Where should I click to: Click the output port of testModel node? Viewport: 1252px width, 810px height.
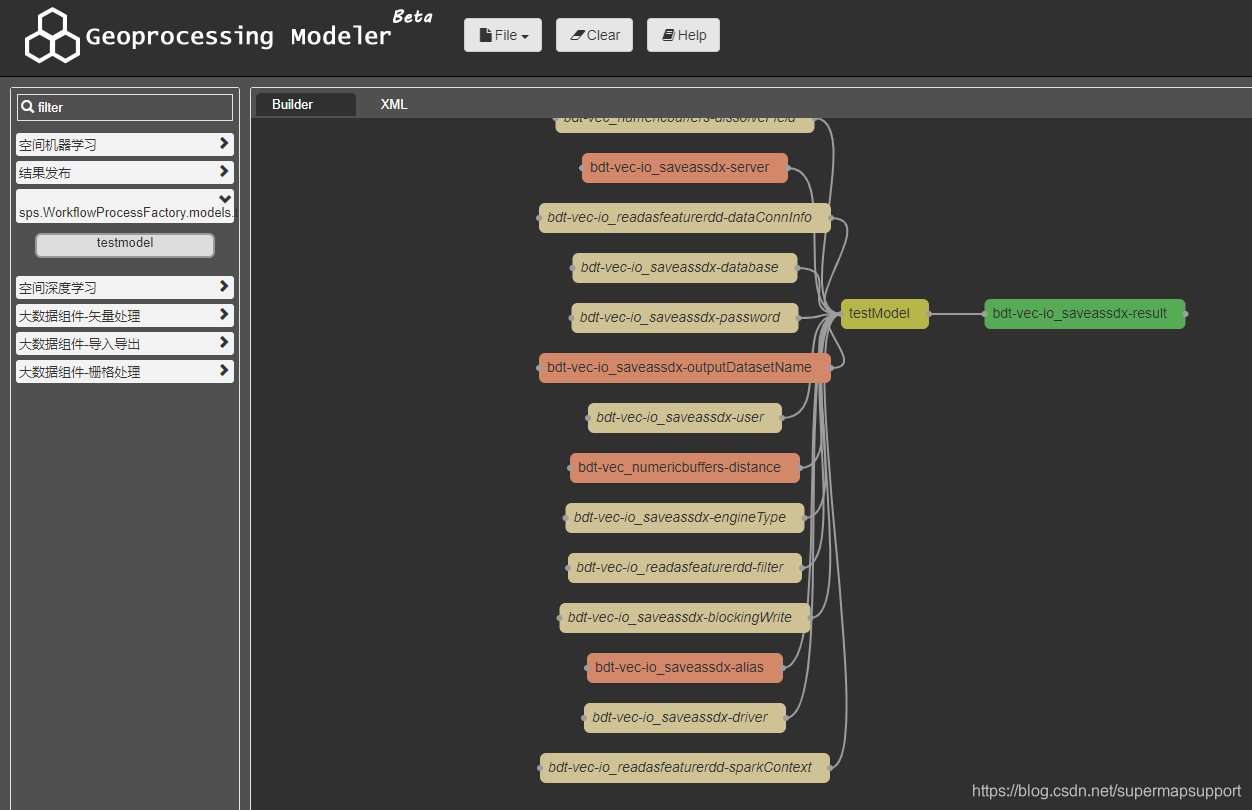tap(929, 314)
